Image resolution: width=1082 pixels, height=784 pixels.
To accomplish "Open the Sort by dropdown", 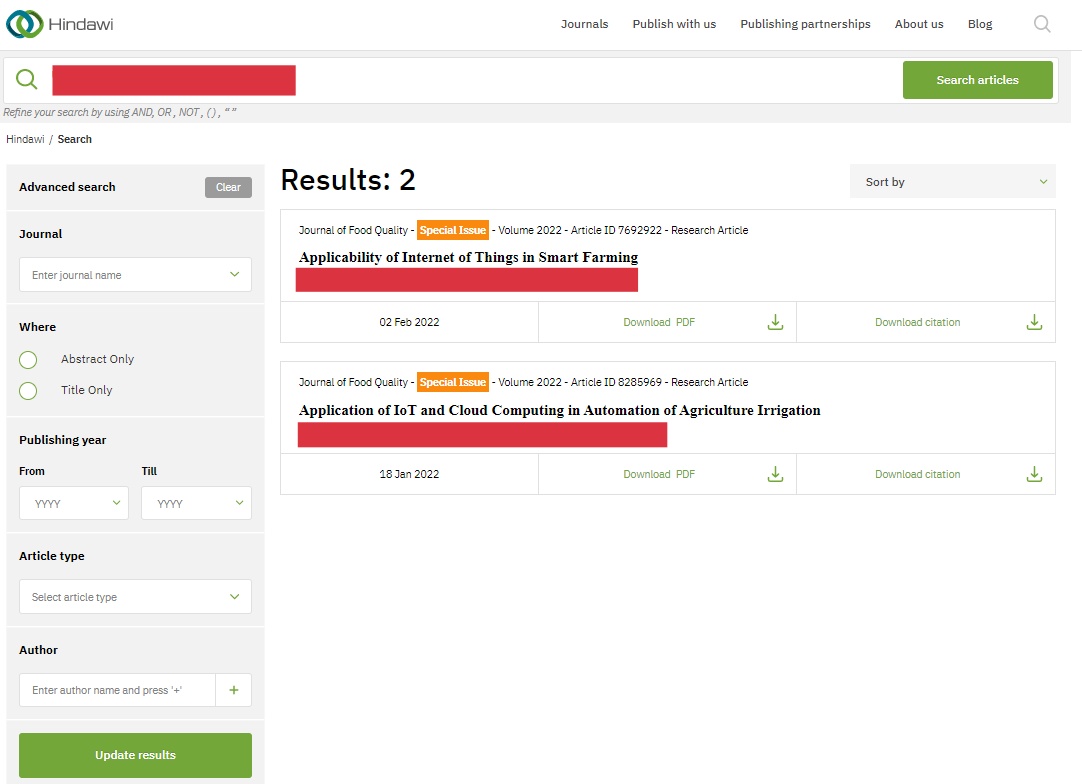I will click(x=952, y=182).
